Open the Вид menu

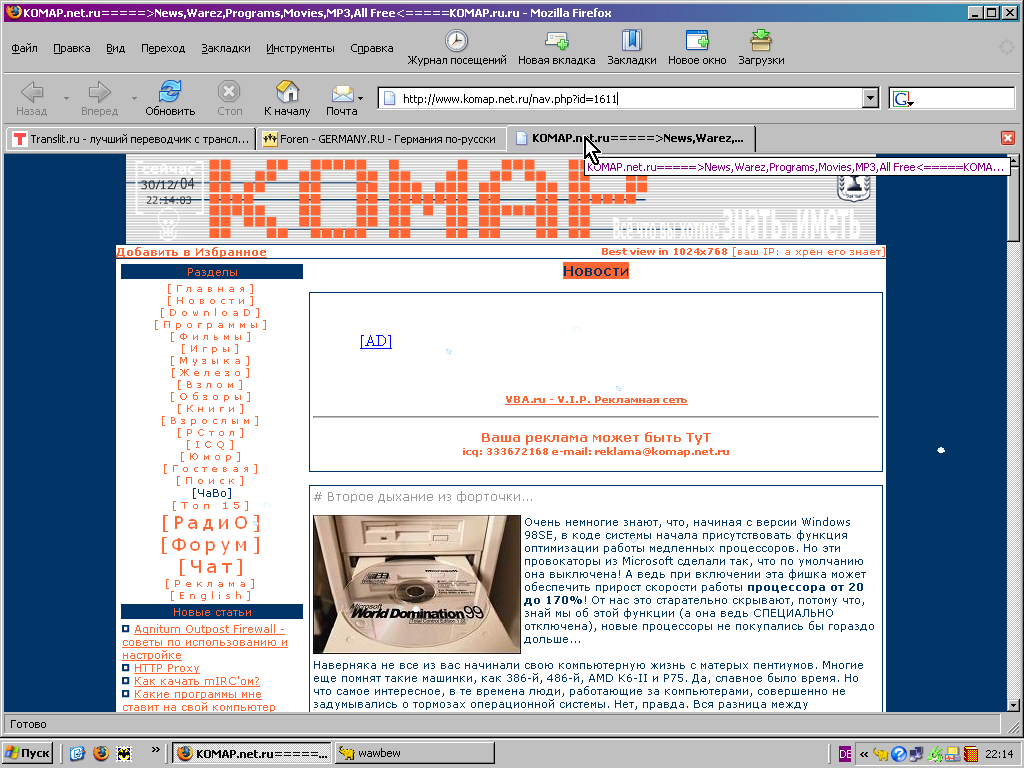(x=116, y=48)
